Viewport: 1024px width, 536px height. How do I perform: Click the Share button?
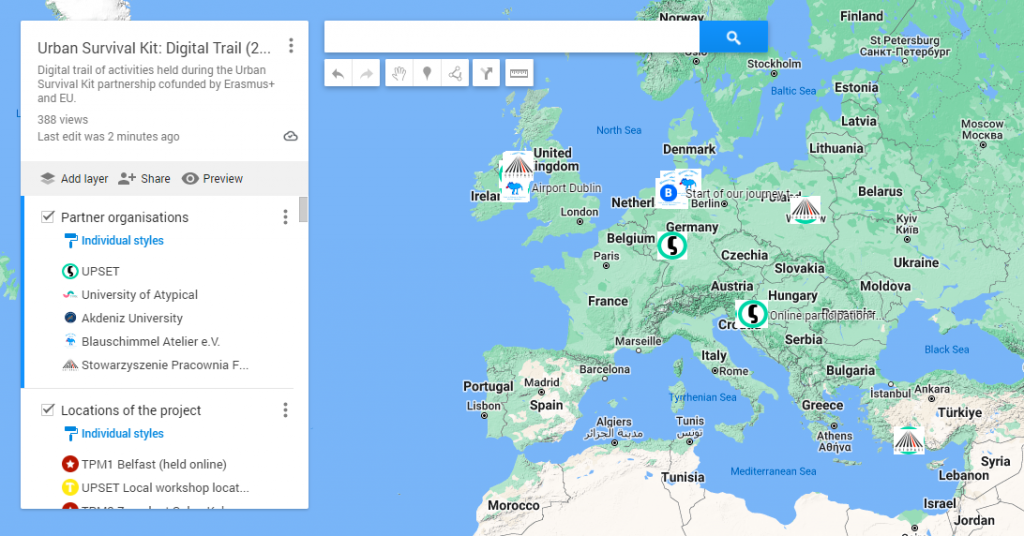pos(144,179)
